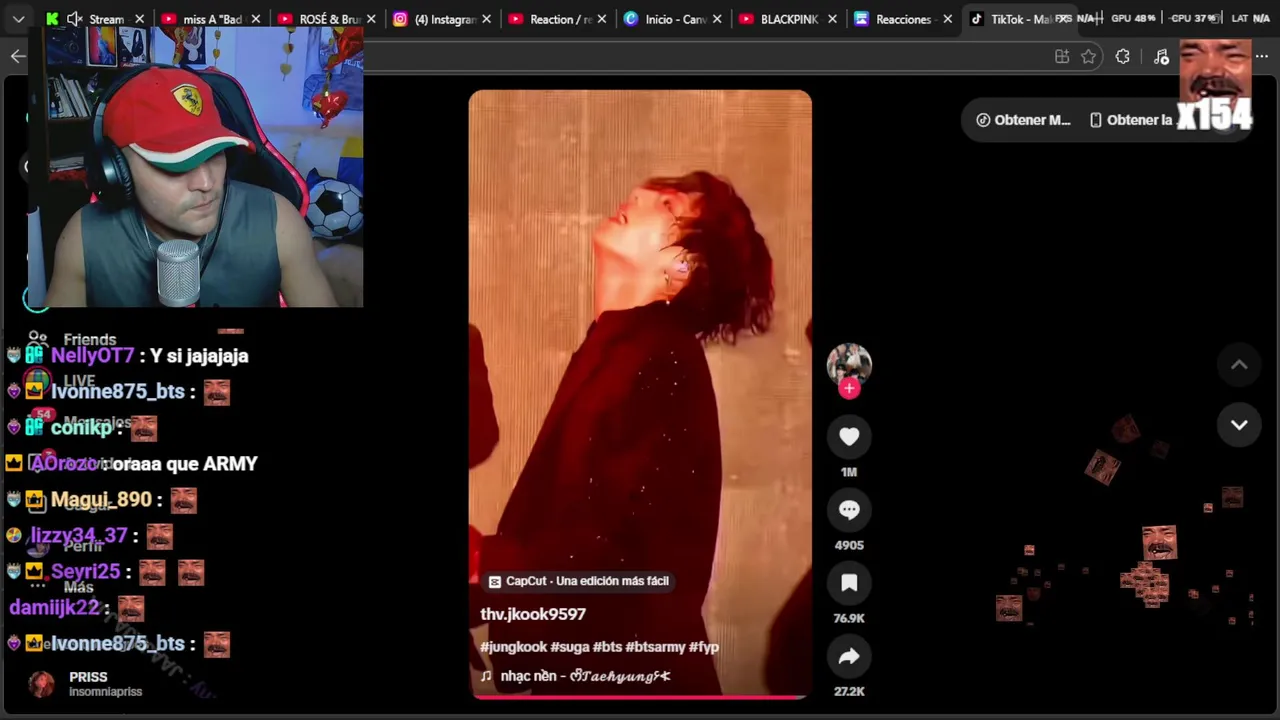This screenshot has width=1280, height=720.
Task: Close the Inicio - Canva tab
Action: tap(717, 19)
